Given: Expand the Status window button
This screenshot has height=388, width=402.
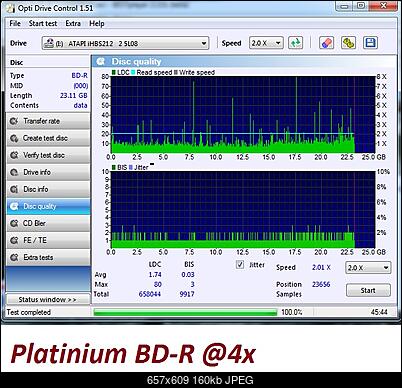Looking at the screenshot, I should point(48,299).
